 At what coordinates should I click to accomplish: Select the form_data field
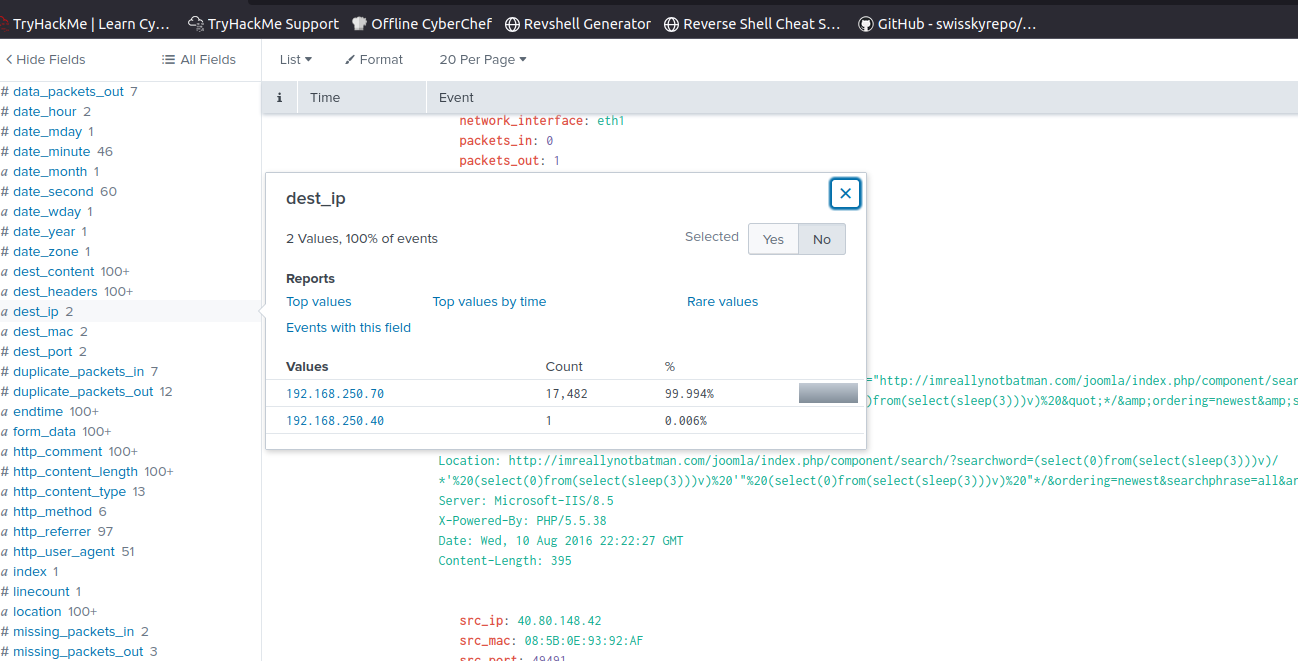click(x=44, y=432)
